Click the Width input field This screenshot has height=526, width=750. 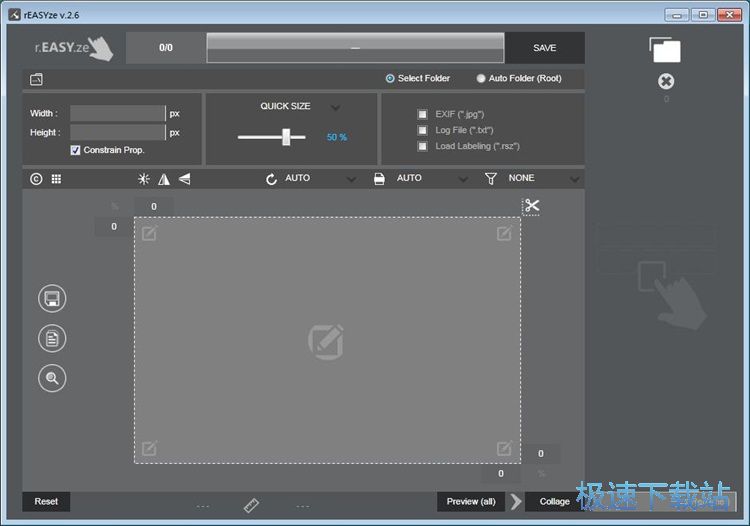tap(117, 113)
